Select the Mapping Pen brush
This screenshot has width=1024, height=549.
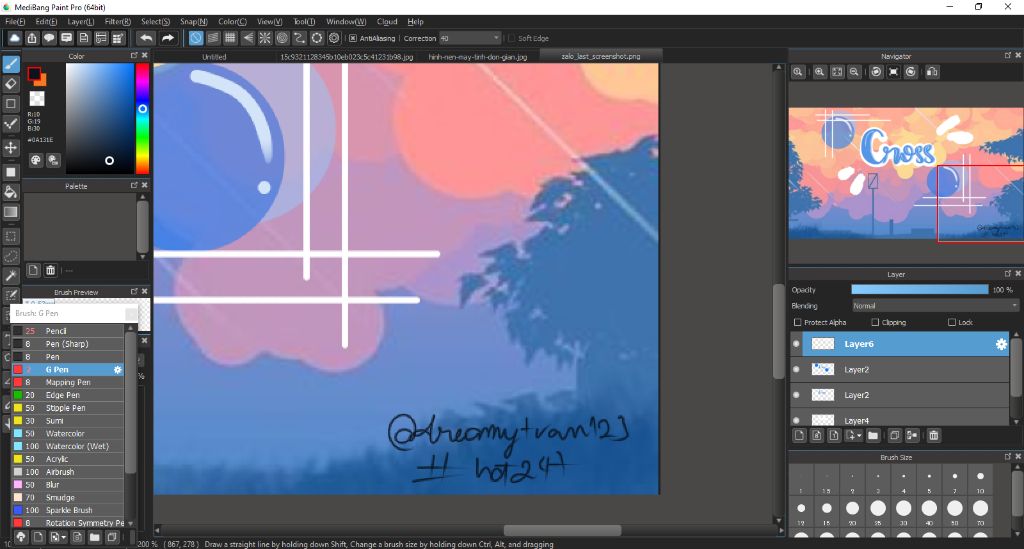(68, 383)
